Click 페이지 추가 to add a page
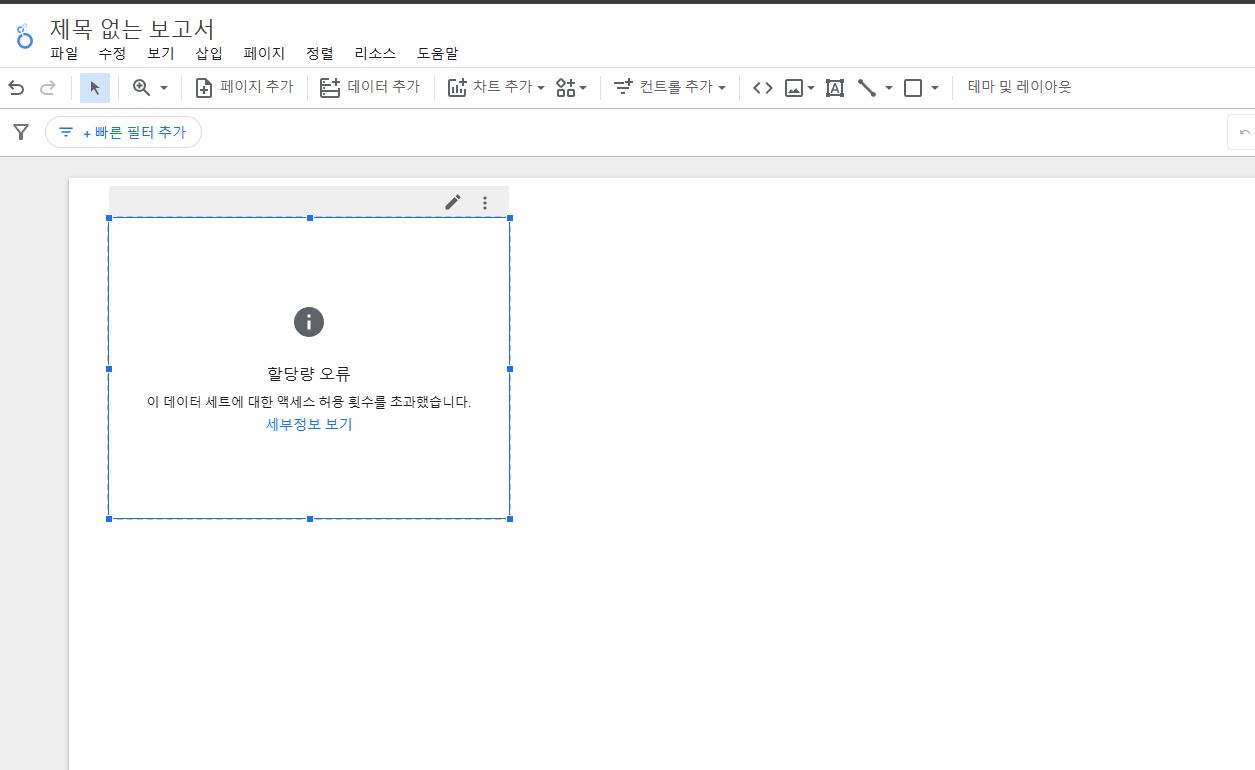Screen dimensions: 1255x770 [x=244, y=88]
